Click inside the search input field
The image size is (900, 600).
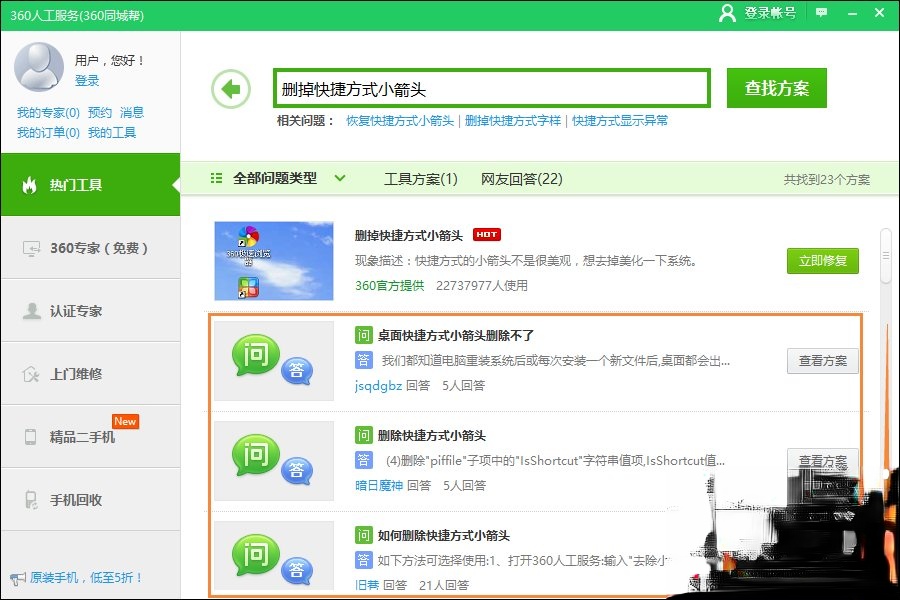490,87
